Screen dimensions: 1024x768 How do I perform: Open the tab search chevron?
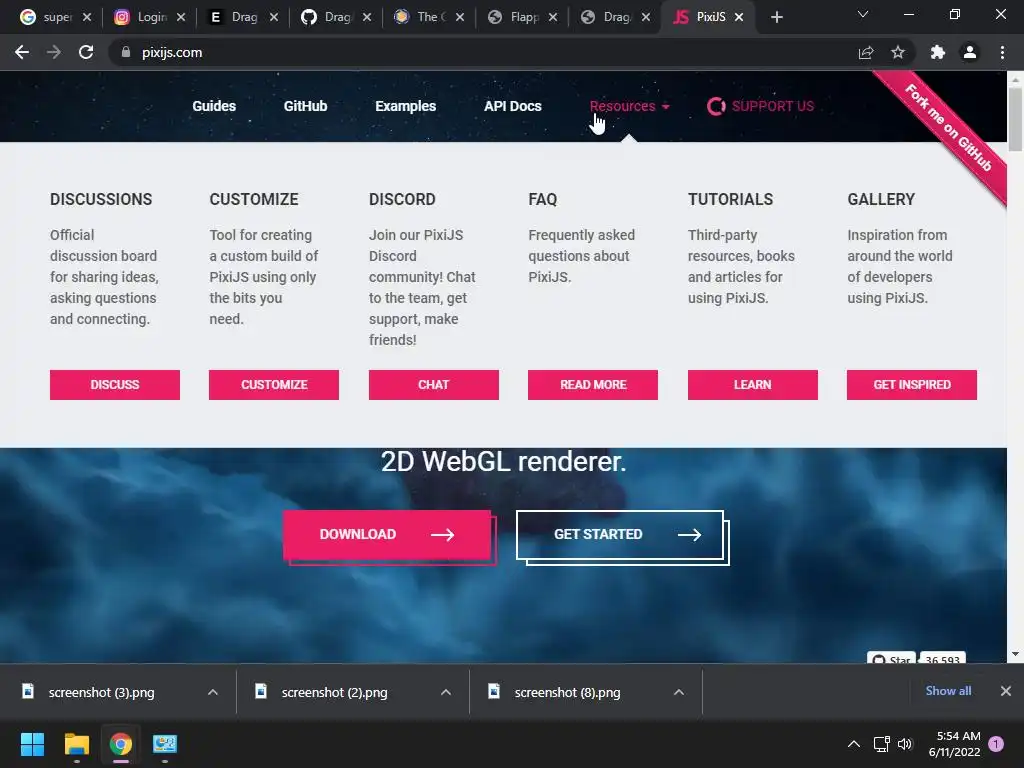click(863, 14)
